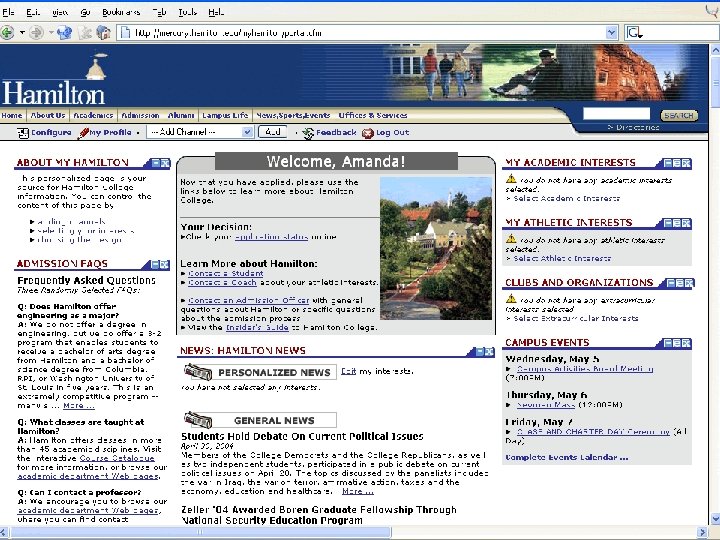Click the site search input field
Screen dimensions: 720x540
click(616, 114)
